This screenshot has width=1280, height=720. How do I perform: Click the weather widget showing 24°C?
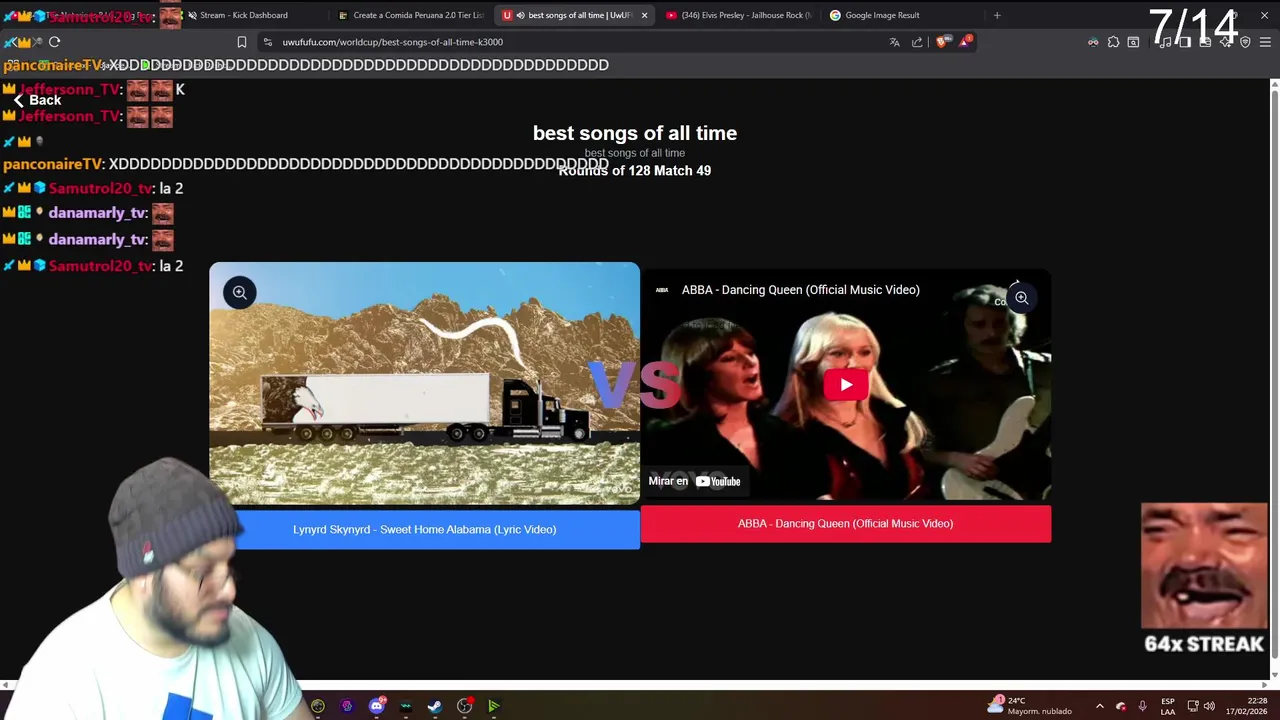(1030, 705)
